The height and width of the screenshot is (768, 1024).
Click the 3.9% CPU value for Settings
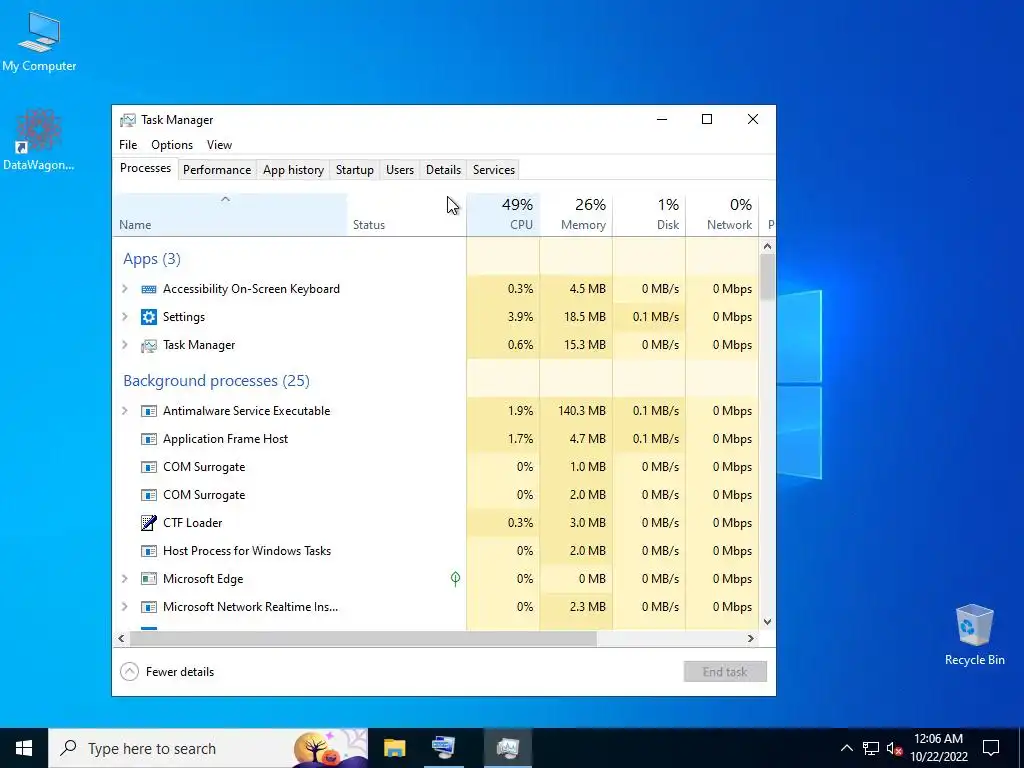(x=520, y=317)
